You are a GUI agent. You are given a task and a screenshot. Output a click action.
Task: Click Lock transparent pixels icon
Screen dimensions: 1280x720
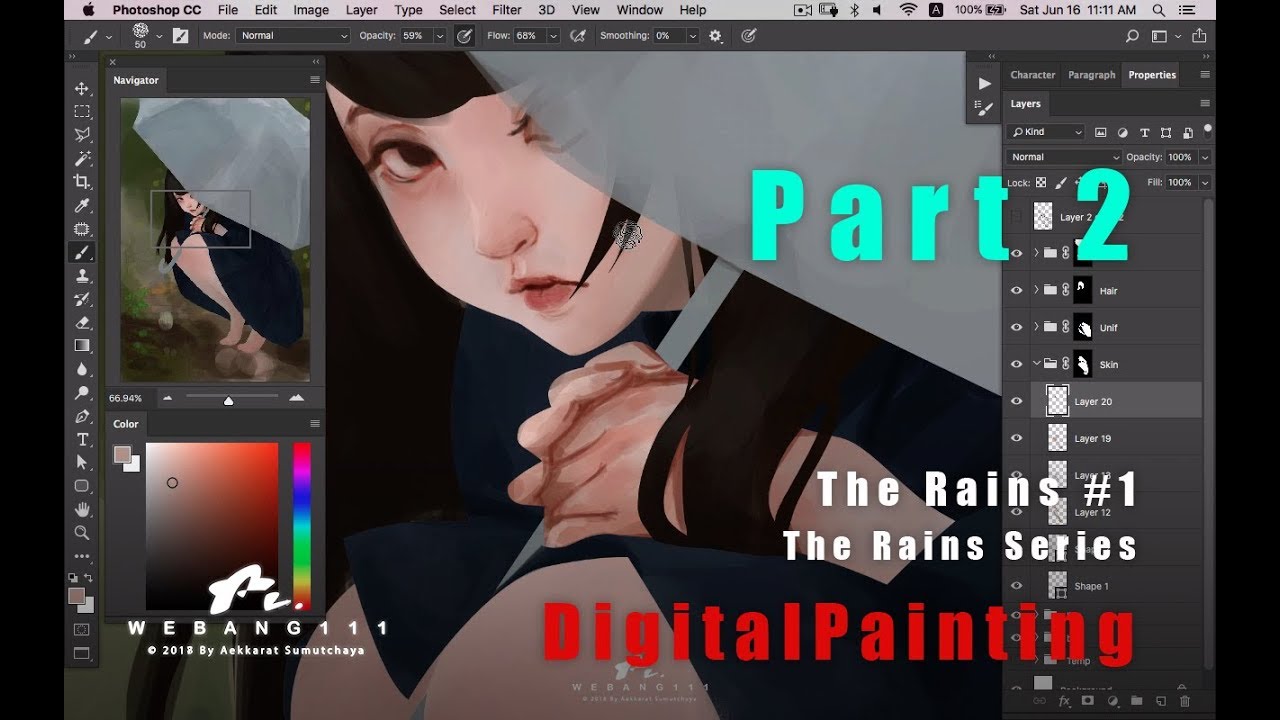click(x=1040, y=183)
